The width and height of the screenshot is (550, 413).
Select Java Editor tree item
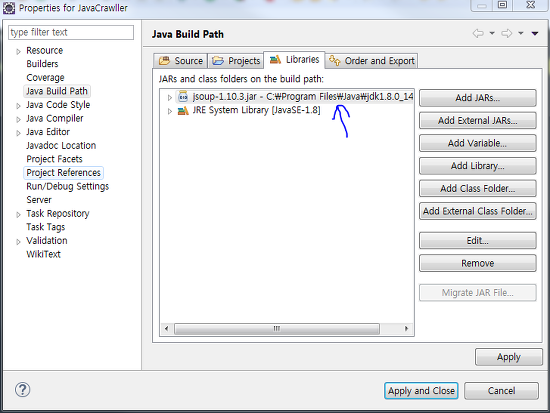point(48,132)
